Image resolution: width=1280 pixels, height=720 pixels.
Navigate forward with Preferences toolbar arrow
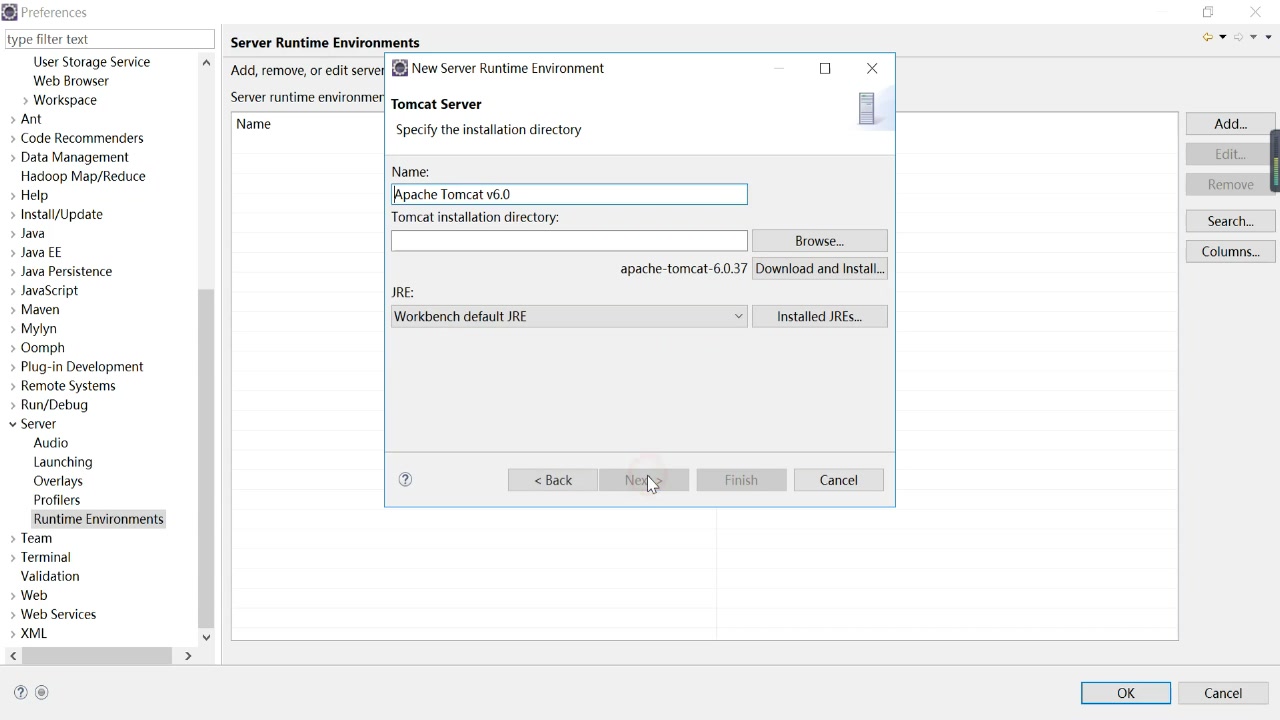coord(1239,37)
